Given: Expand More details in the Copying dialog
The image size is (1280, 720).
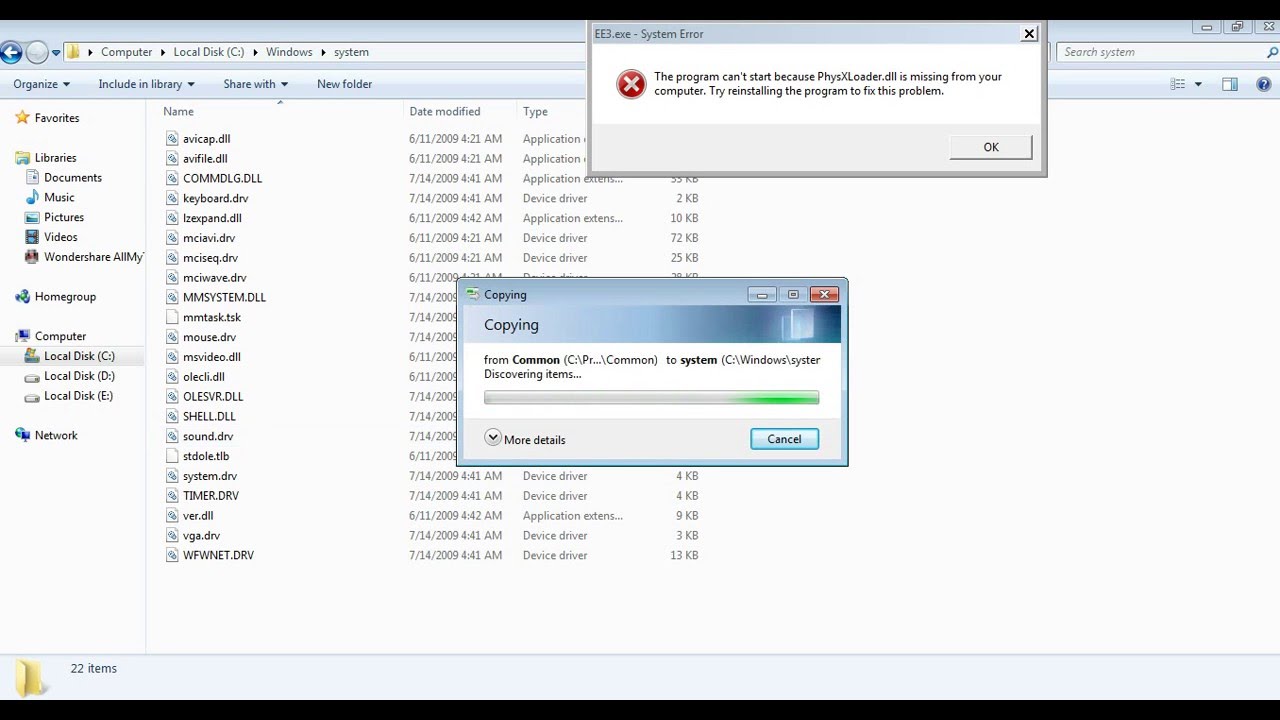Looking at the screenshot, I should coord(525,439).
